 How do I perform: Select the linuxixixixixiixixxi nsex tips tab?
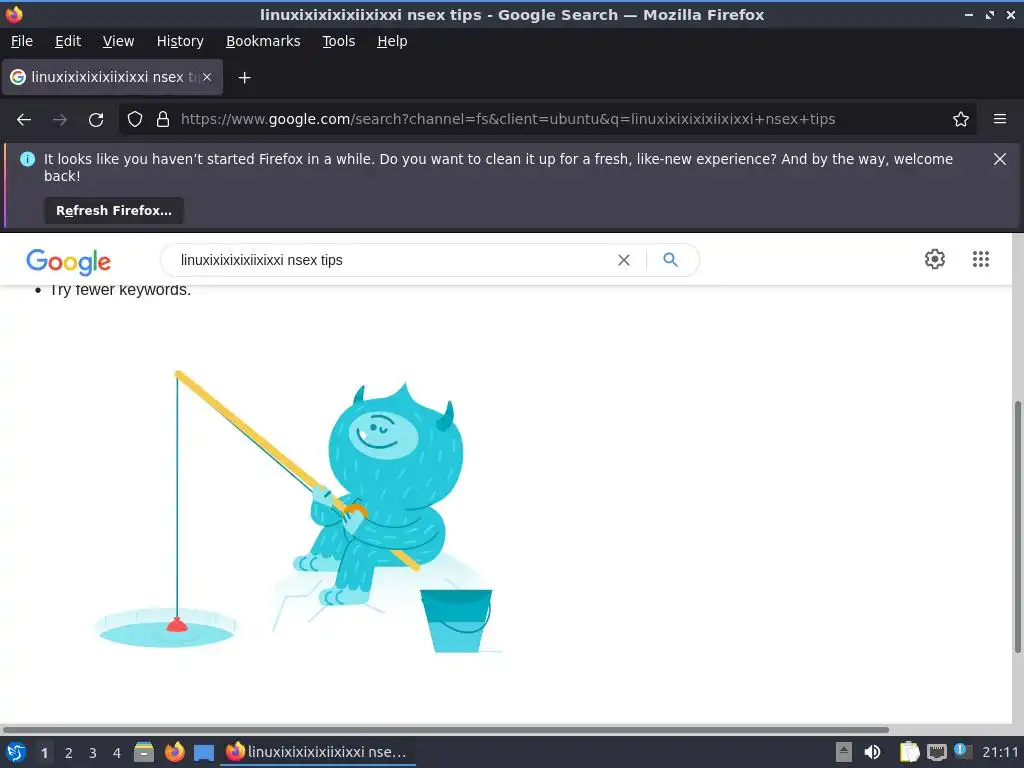112,77
